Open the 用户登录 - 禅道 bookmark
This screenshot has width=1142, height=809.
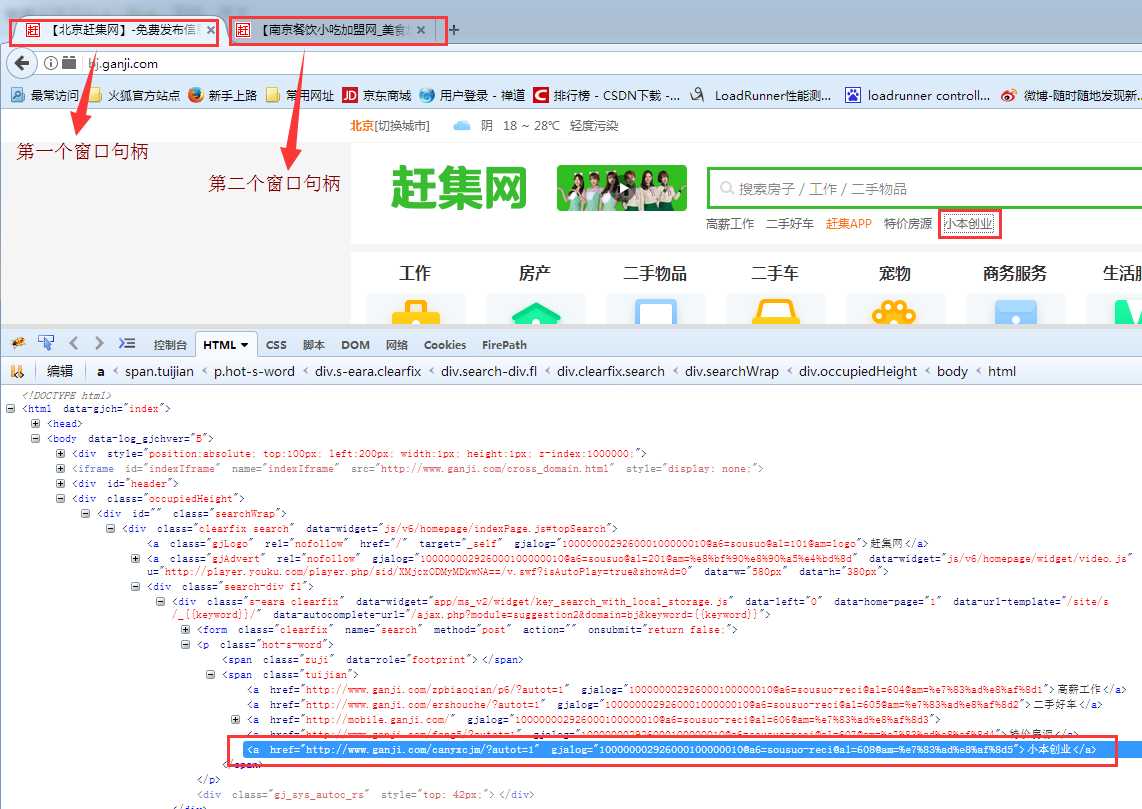click(x=473, y=95)
